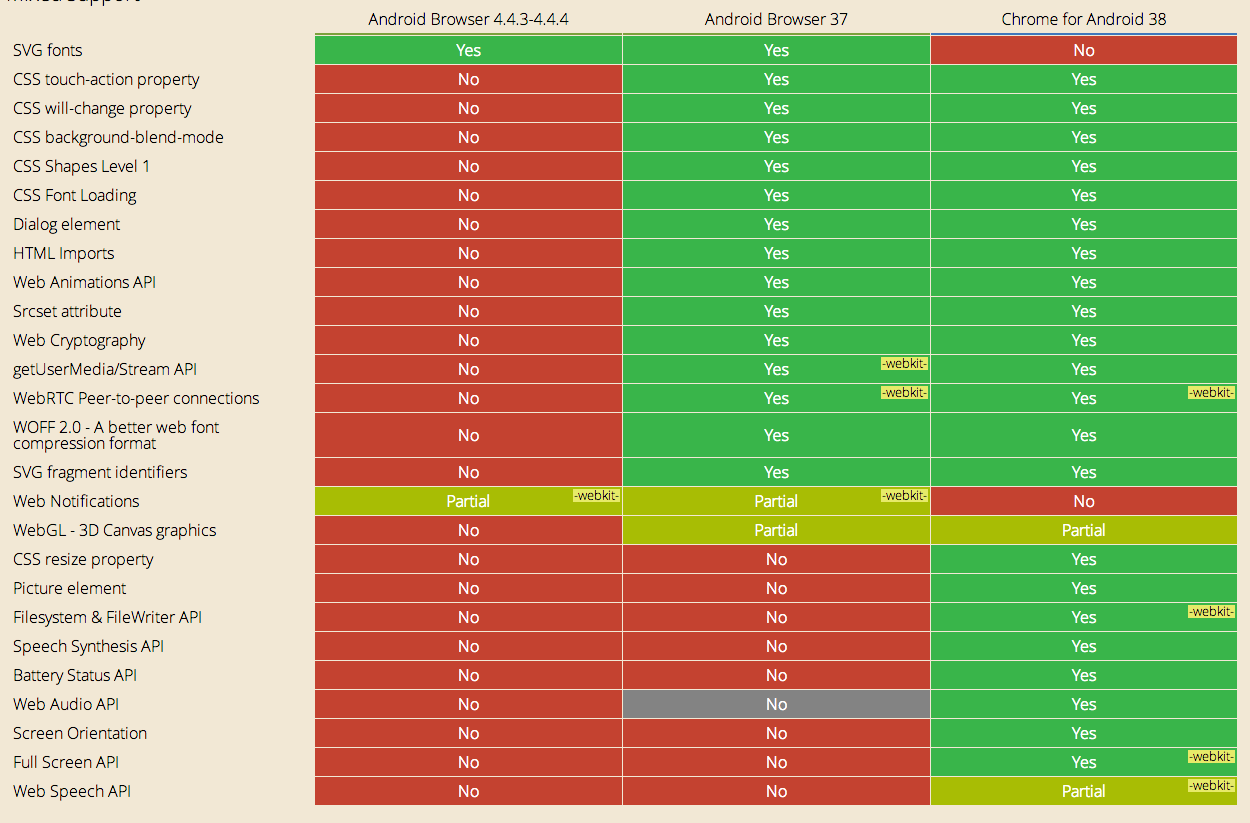The width and height of the screenshot is (1250, 823).
Task: Click Screen Orientation 'No' cell under Android Browser 37
Action: pyautogui.click(x=776, y=733)
